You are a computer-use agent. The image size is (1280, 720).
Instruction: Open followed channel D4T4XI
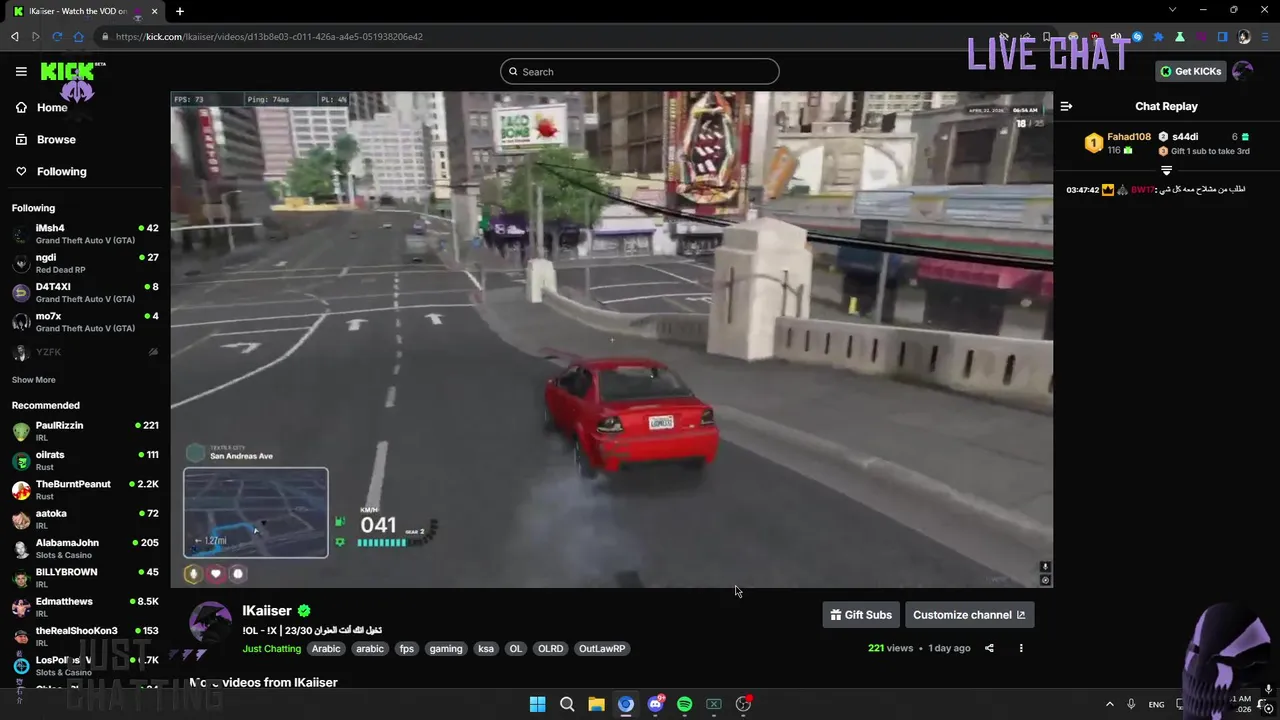[85, 292]
